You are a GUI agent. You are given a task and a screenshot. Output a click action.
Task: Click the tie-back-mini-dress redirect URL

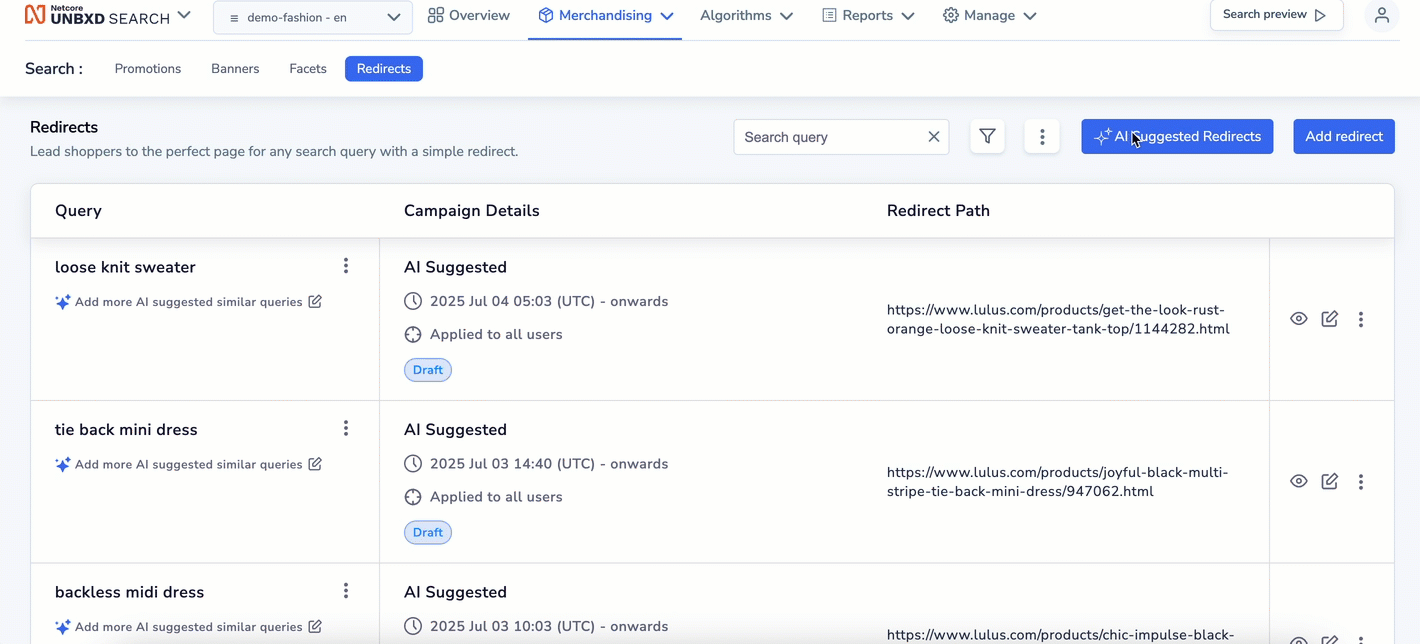[1058, 481]
